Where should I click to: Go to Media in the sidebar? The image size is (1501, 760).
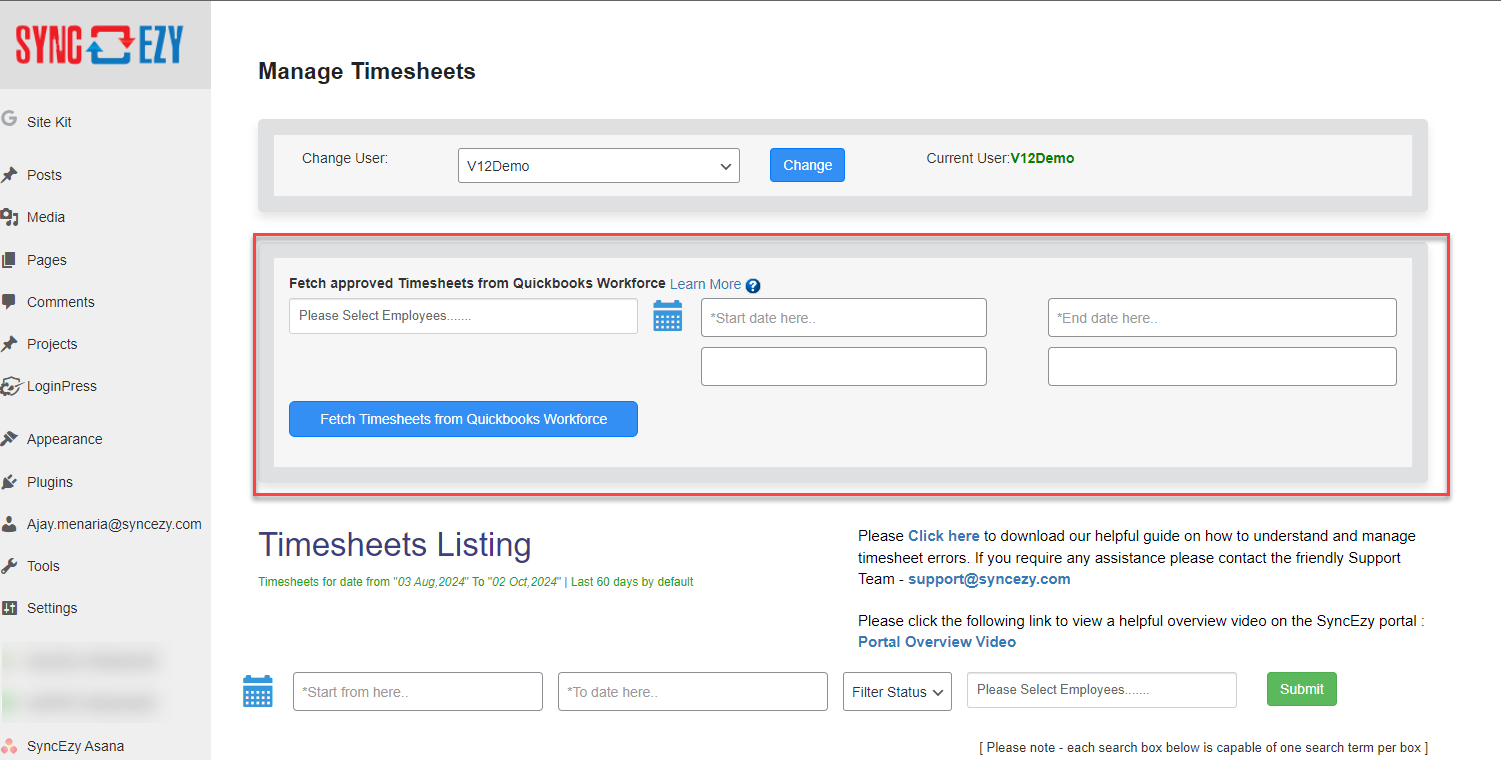46,217
